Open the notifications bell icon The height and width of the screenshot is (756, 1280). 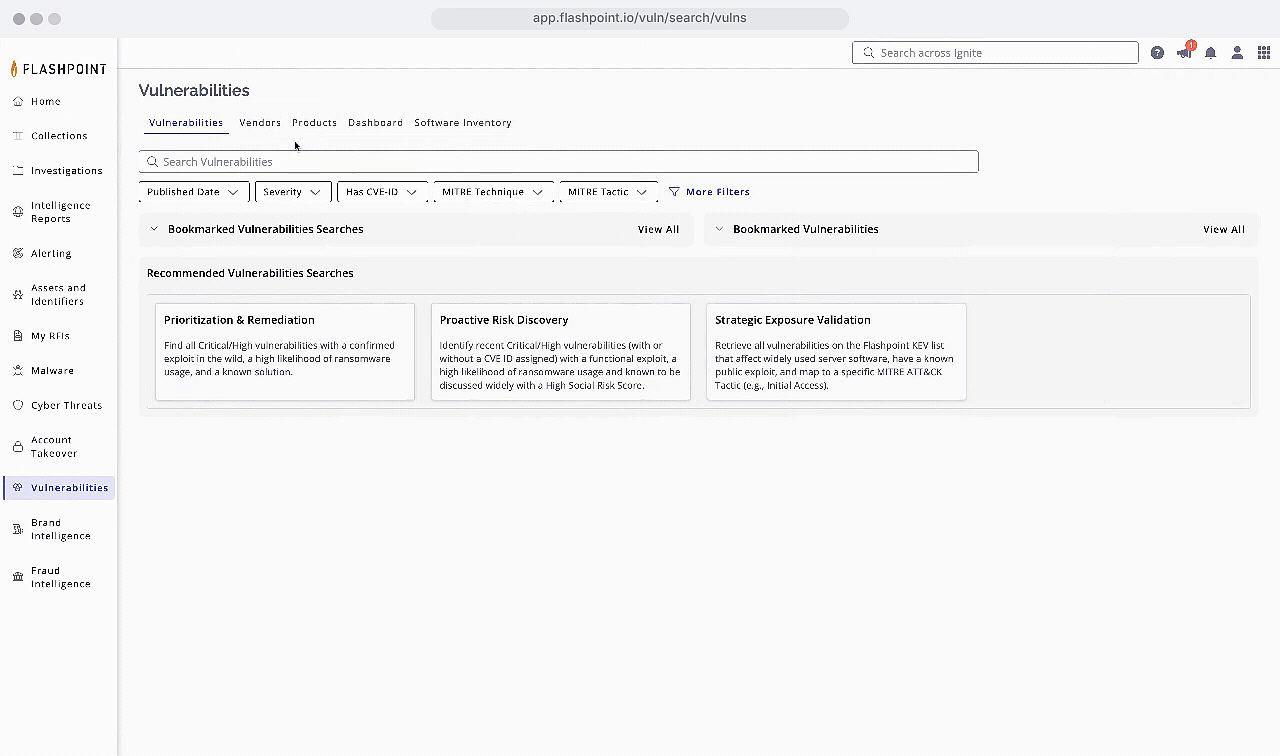click(x=1210, y=53)
